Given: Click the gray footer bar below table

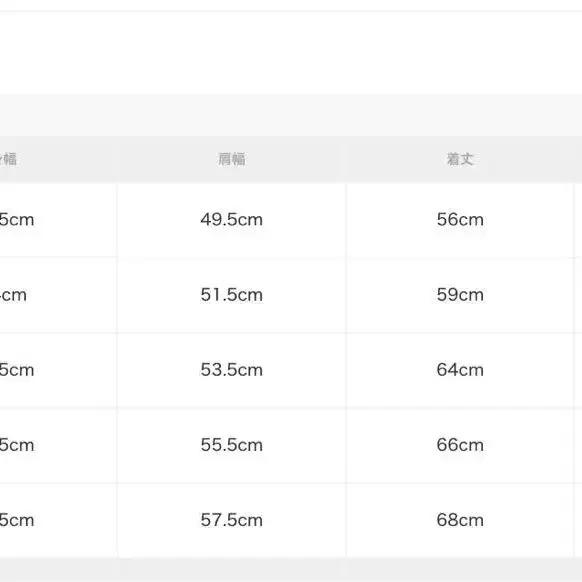Looking at the screenshot, I should 291,570.
